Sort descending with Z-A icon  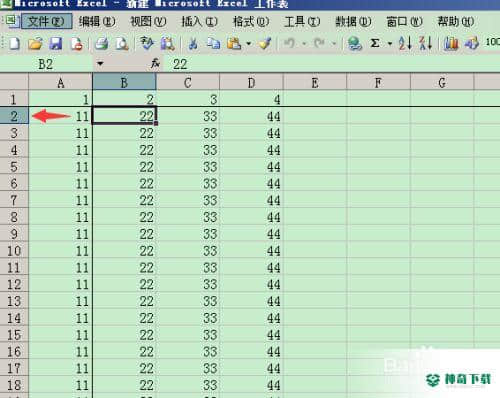pos(426,44)
